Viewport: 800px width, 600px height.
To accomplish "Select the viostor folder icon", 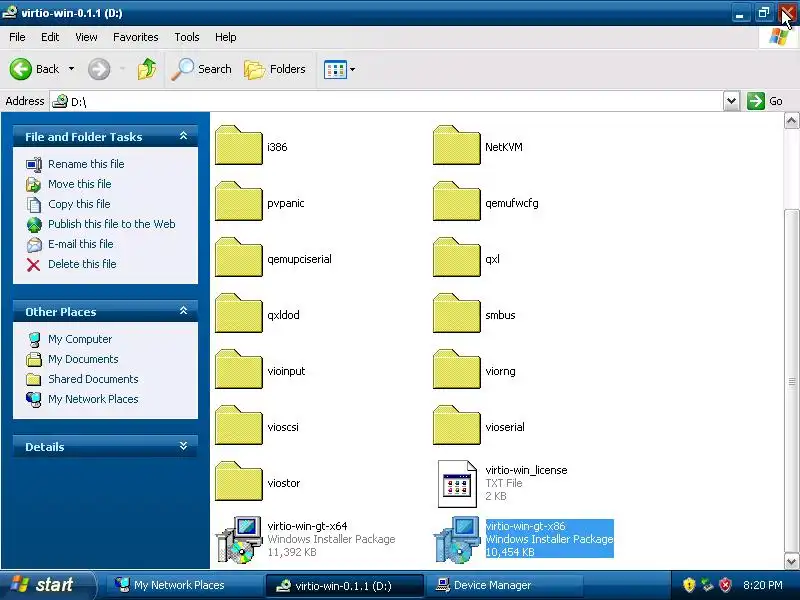I will click(x=239, y=482).
